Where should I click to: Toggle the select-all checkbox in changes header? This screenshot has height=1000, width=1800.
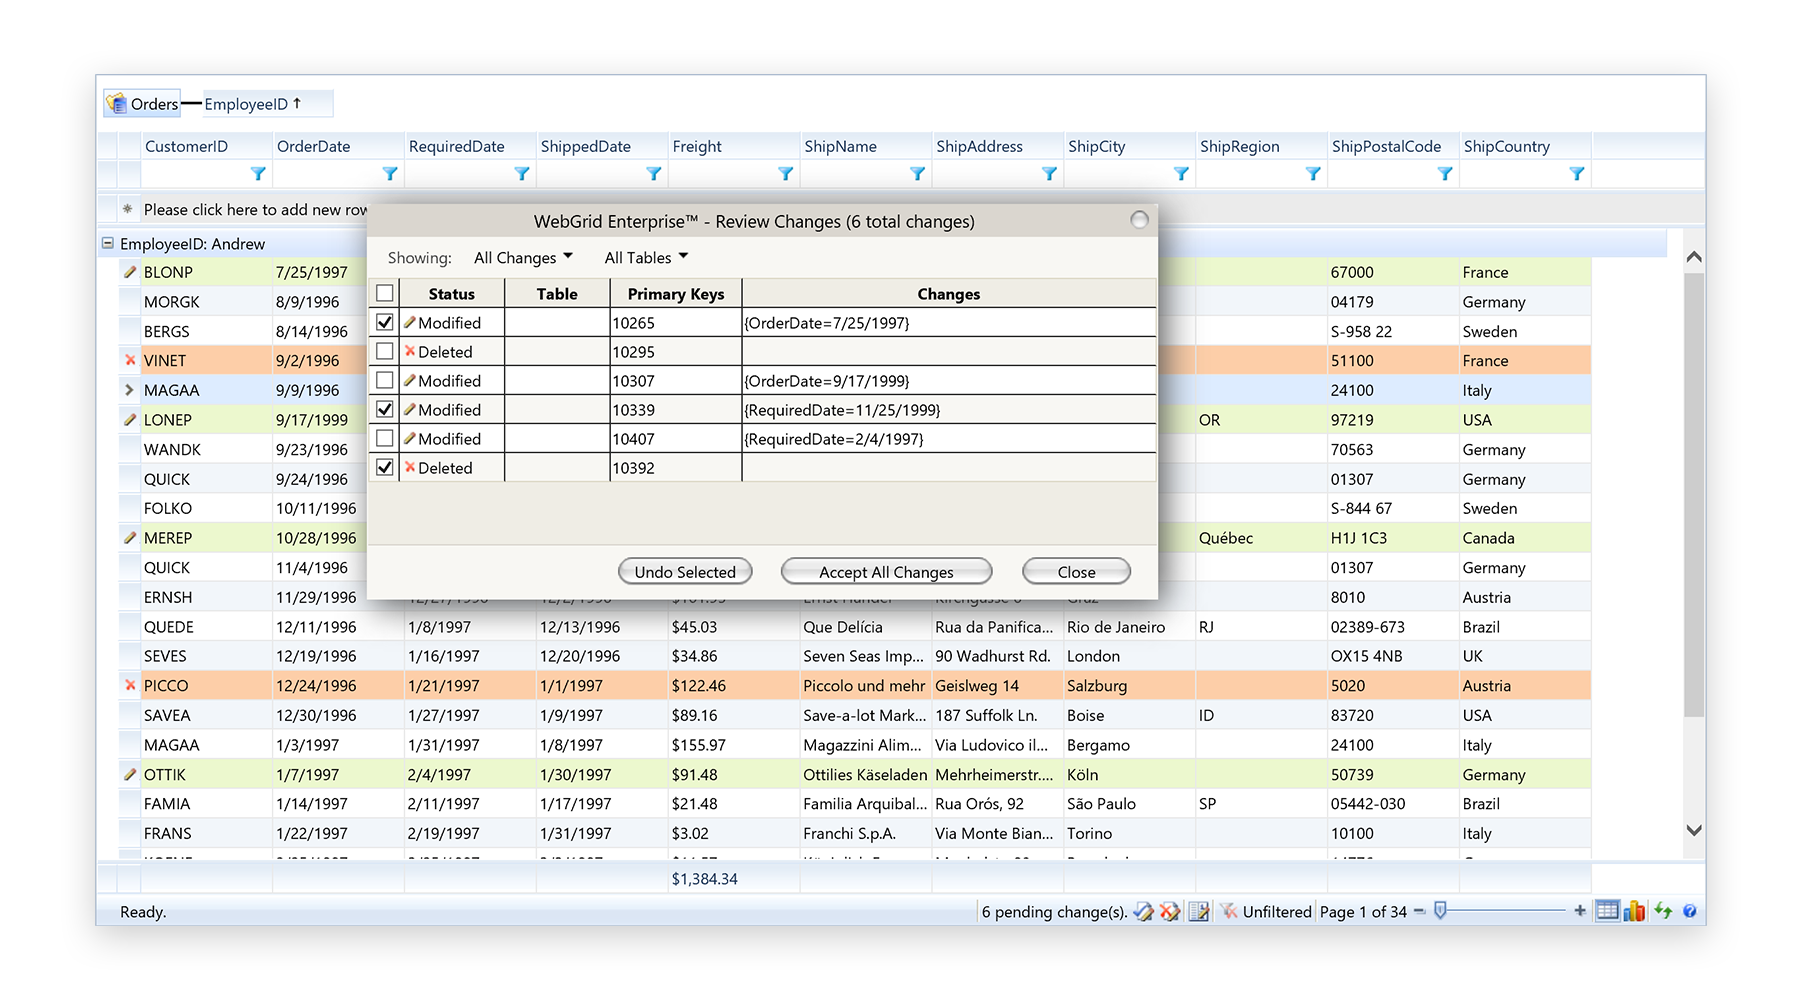(x=385, y=294)
